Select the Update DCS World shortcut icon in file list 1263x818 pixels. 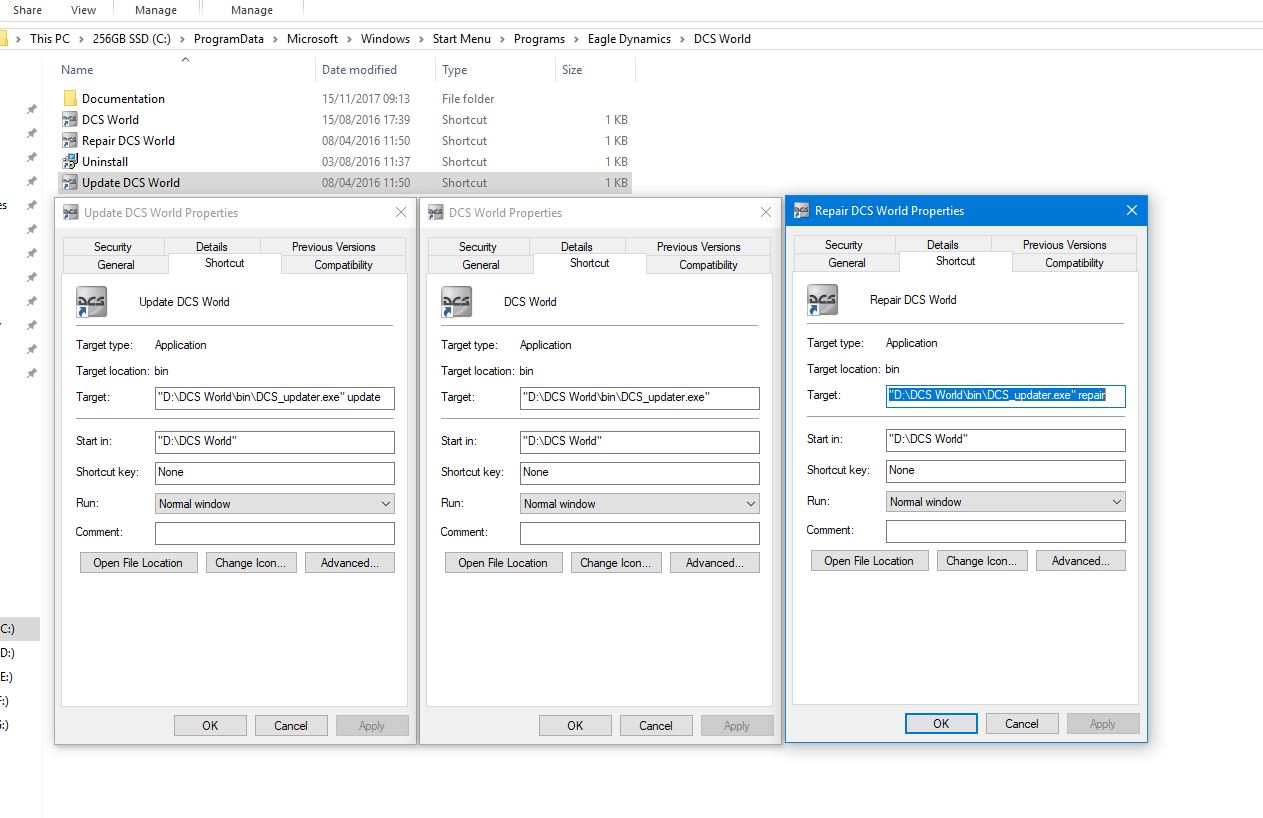[x=70, y=182]
